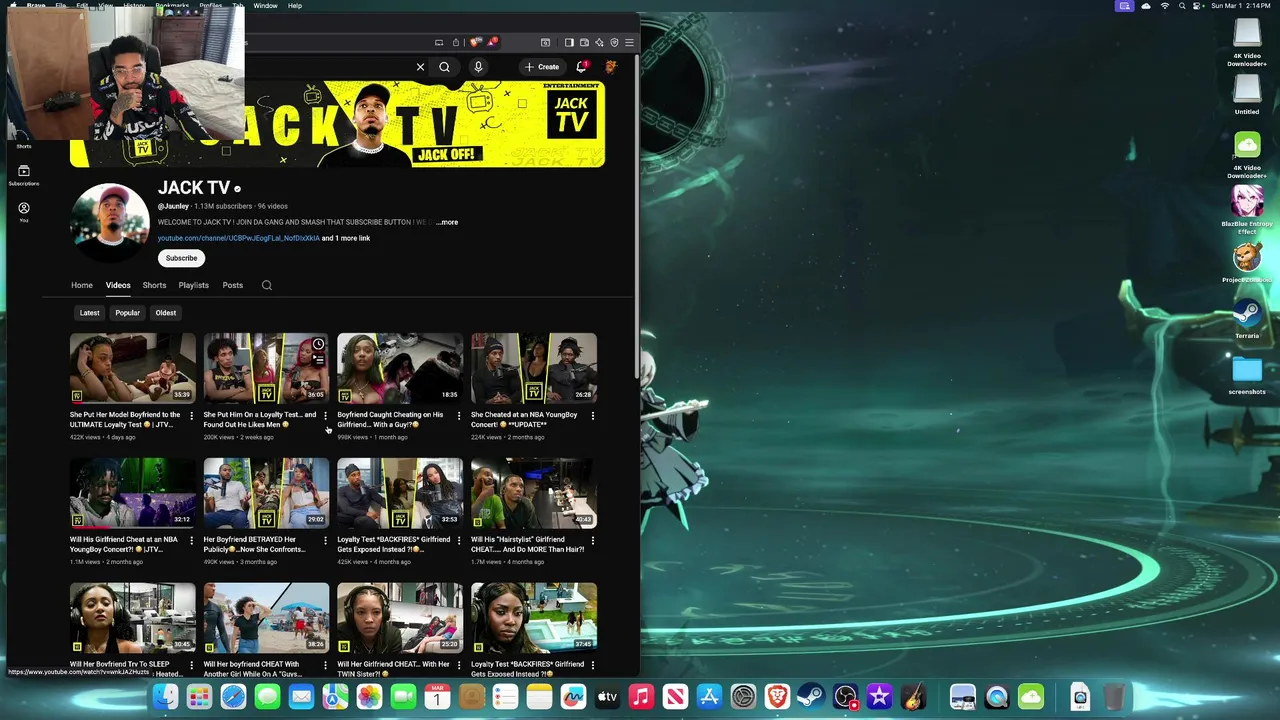Open the You section in YouTube sidebar
1280x720 pixels.
pyautogui.click(x=24, y=212)
